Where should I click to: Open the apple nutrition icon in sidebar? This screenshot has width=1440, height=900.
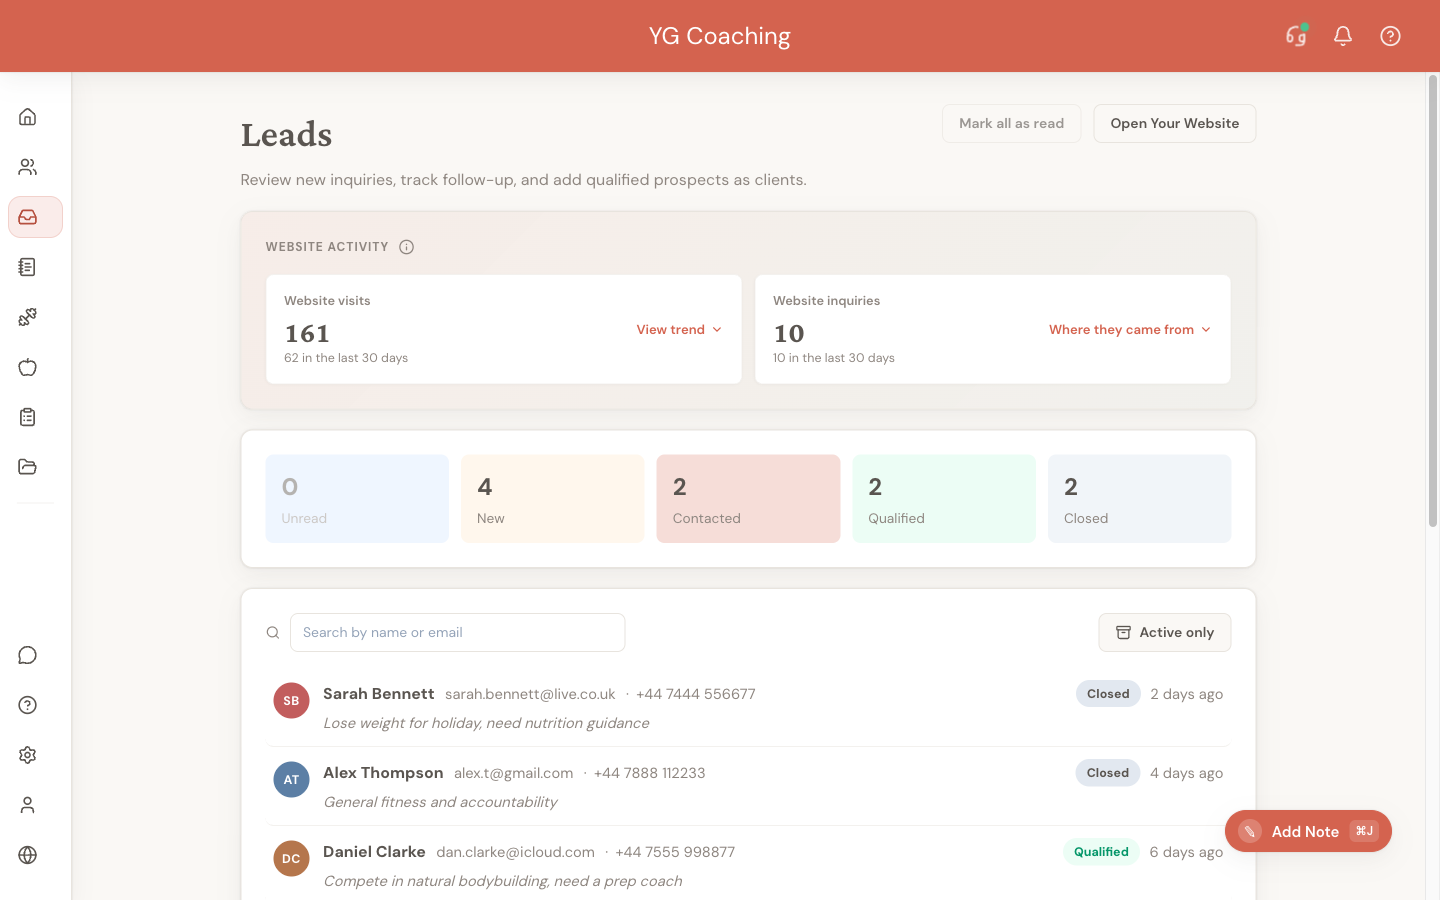click(28, 367)
